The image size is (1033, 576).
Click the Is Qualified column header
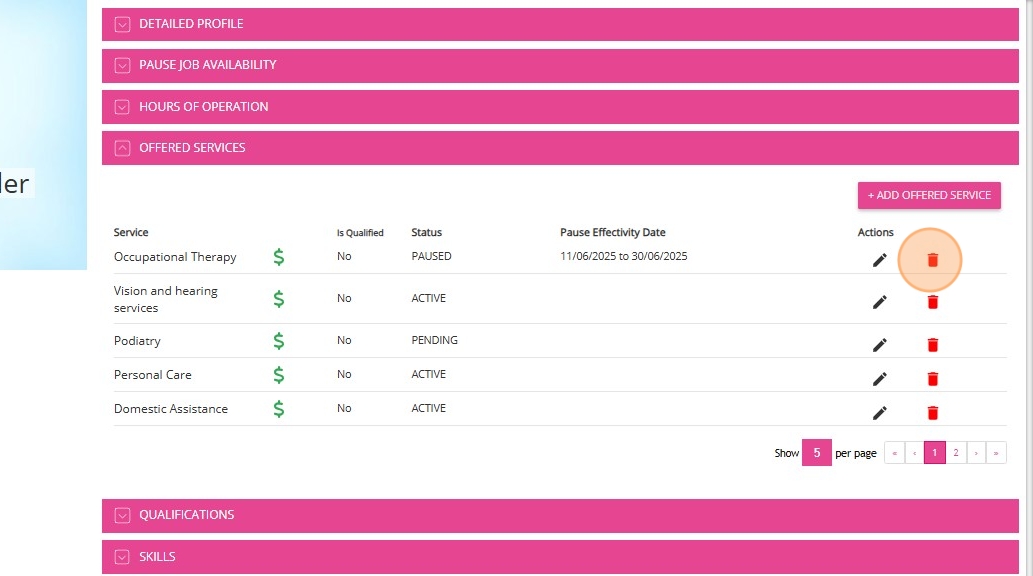point(360,233)
